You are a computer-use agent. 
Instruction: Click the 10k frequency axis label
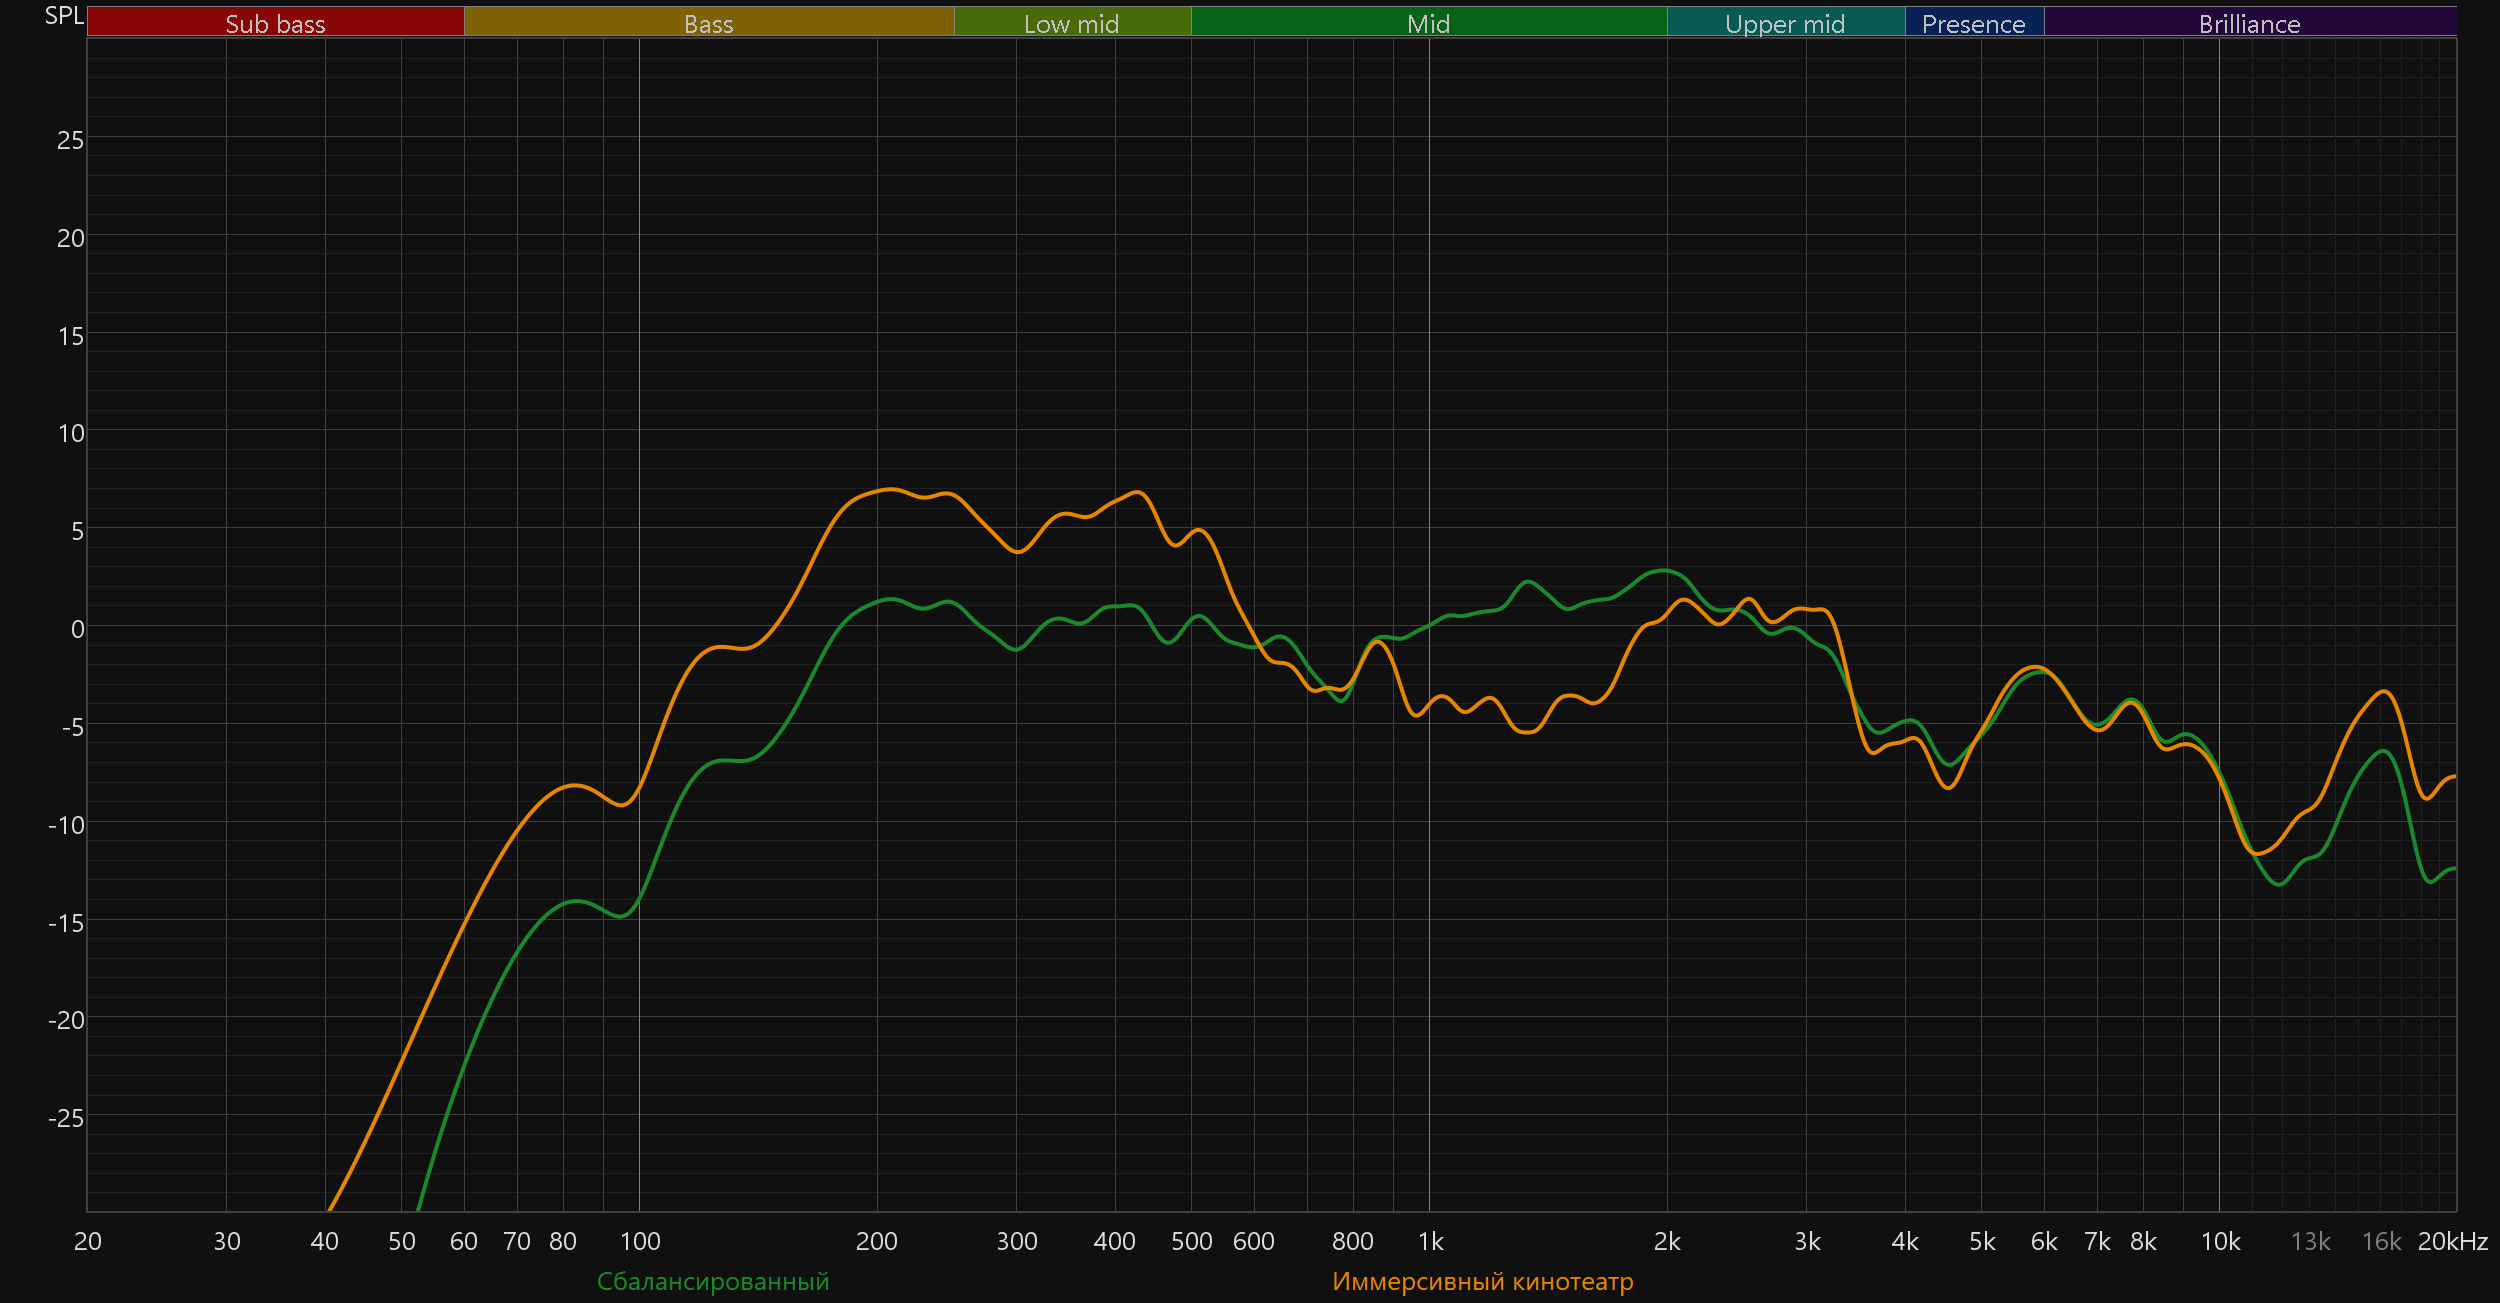pos(2220,1241)
